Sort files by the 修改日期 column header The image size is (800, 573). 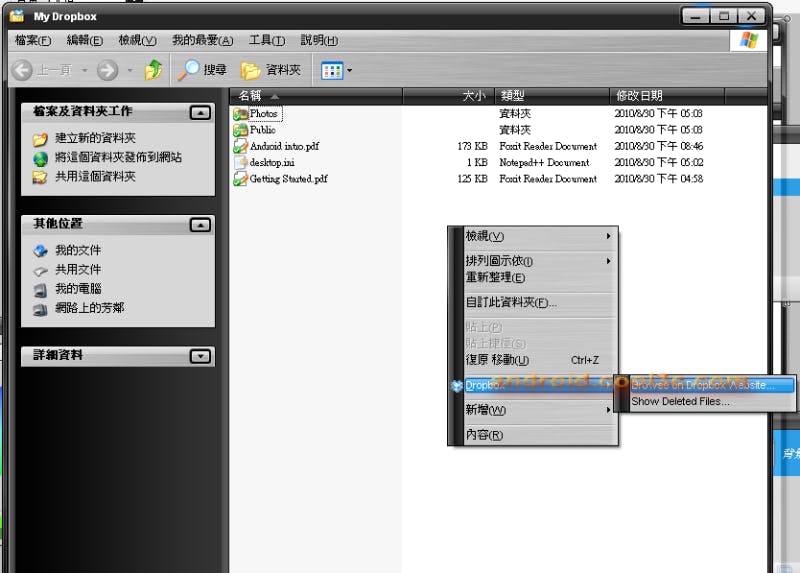tap(640, 96)
